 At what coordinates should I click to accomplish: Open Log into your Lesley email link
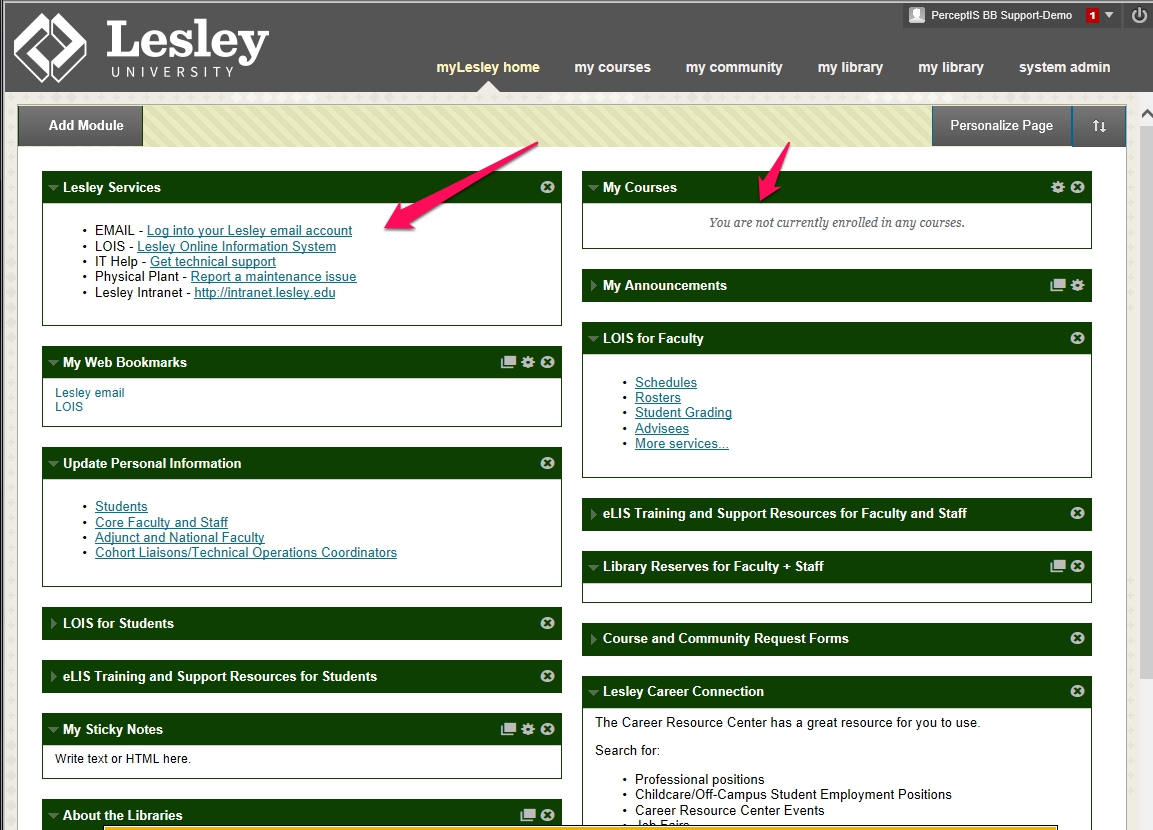249,230
